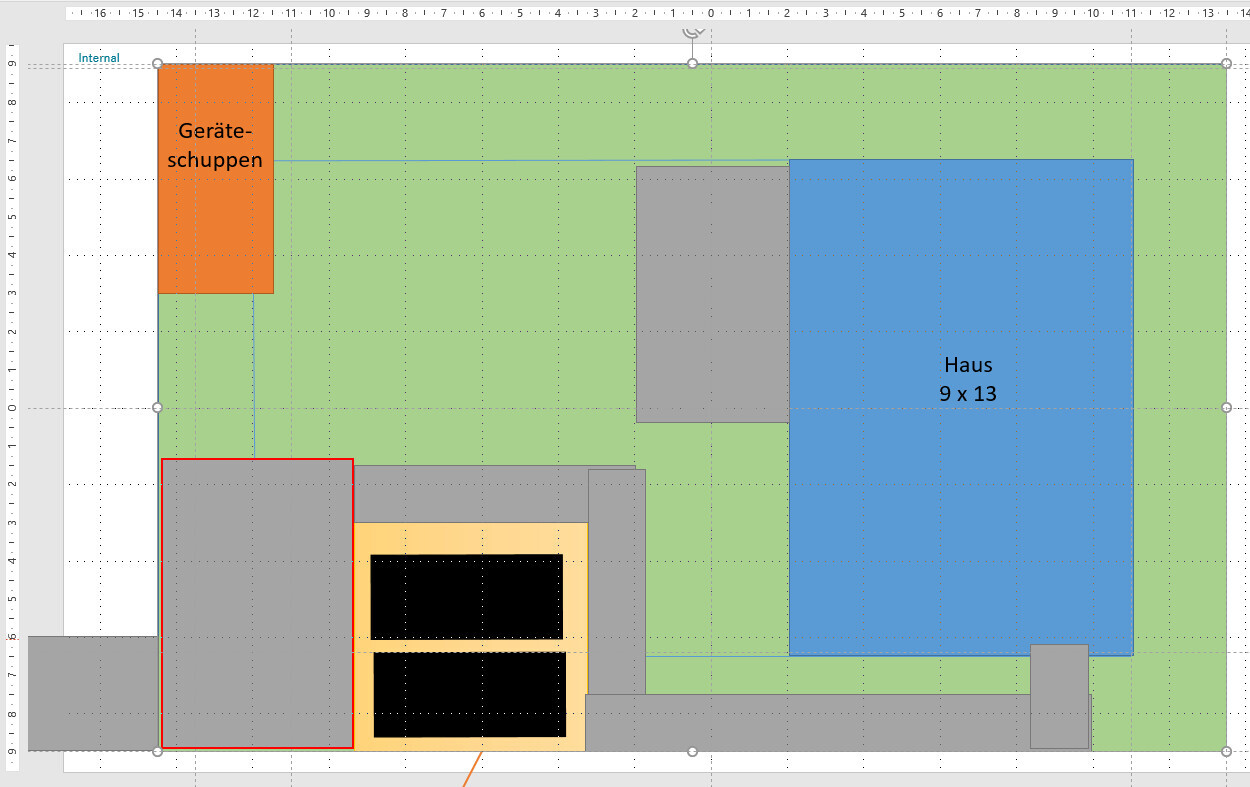Click the Internal label on the slide

[x=99, y=58]
